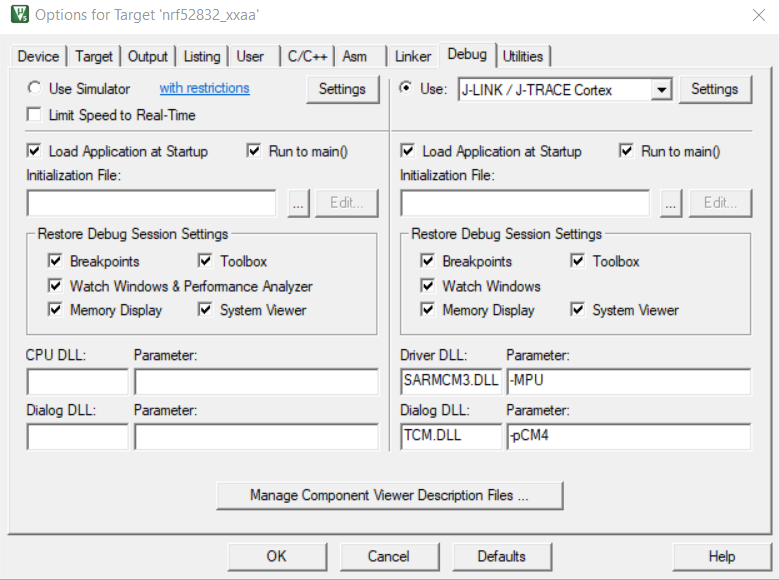Toggle J-LINK Load Application at Startup
The width and height of the screenshot is (779, 580).
tap(407, 151)
